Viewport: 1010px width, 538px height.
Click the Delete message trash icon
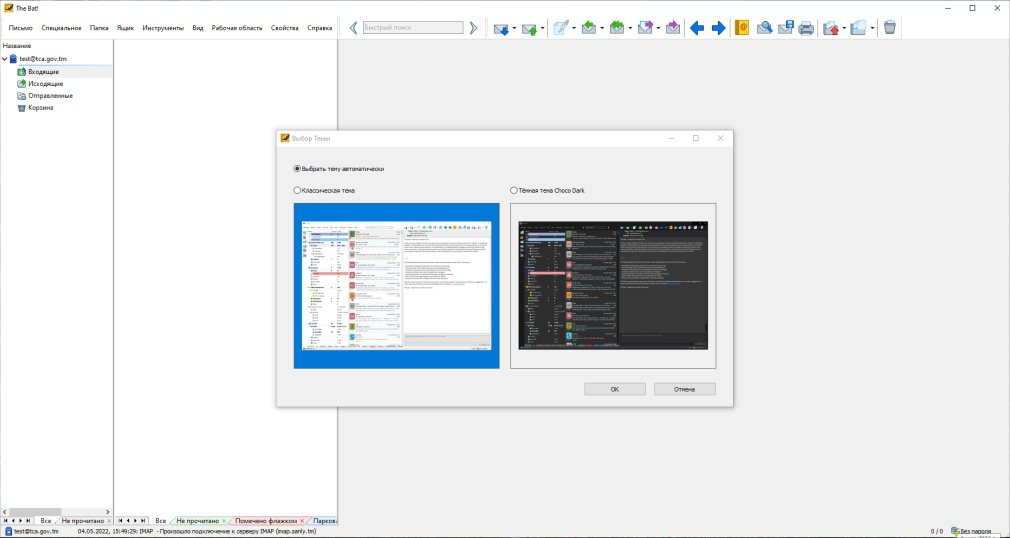point(890,27)
